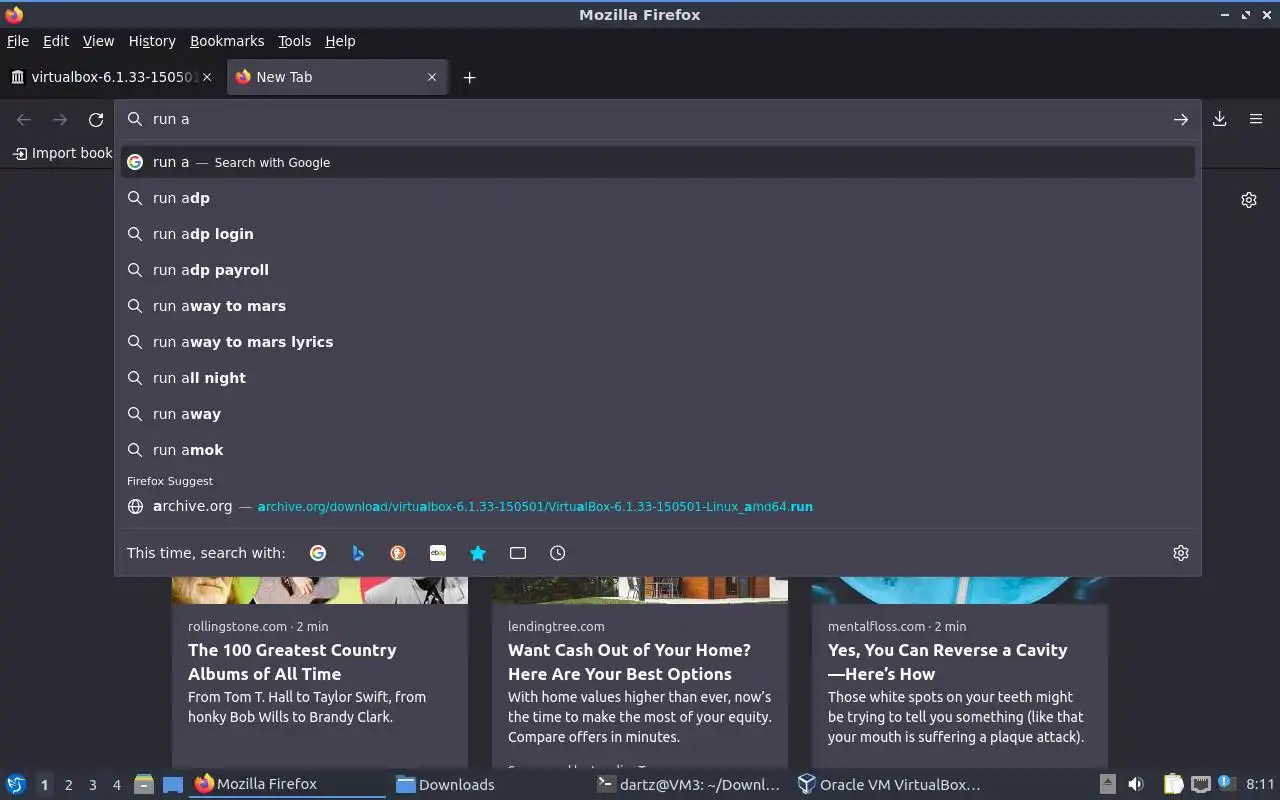Search history with the clock icon
Image resolution: width=1280 pixels, height=800 pixels.
(x=558, y=553)
